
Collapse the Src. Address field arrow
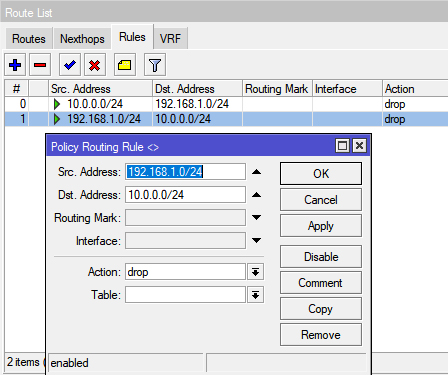[256, 172]
